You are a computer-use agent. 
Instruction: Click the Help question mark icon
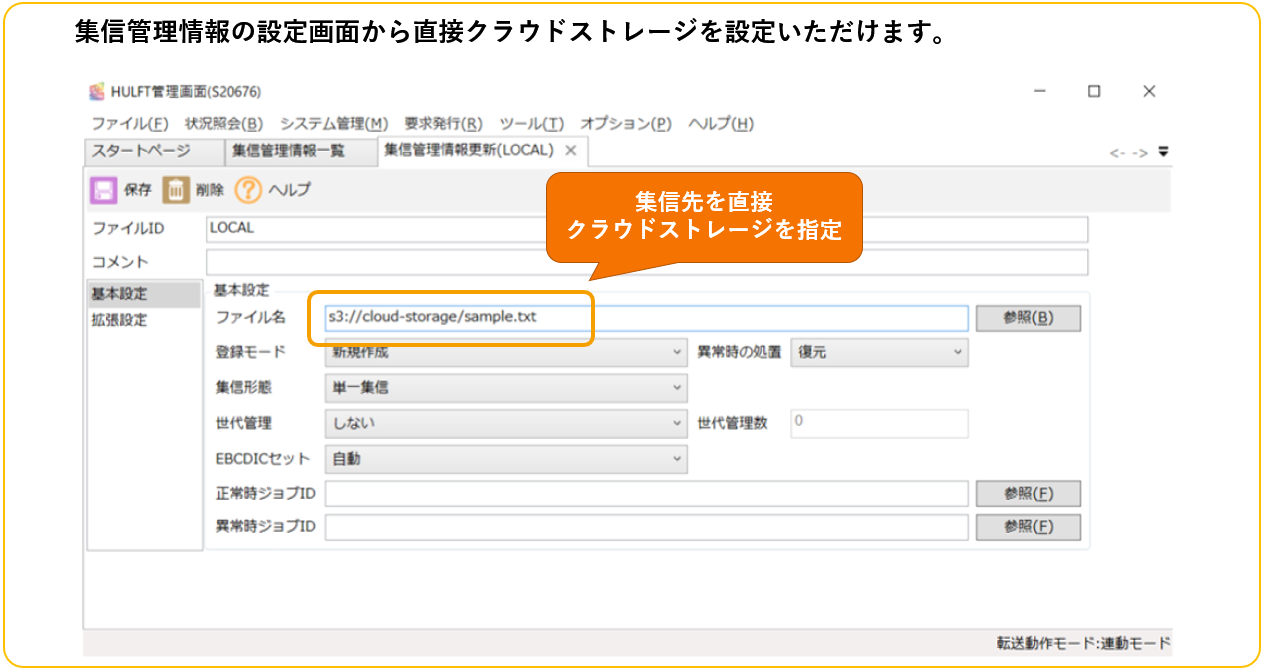click(x=248, y=190)
